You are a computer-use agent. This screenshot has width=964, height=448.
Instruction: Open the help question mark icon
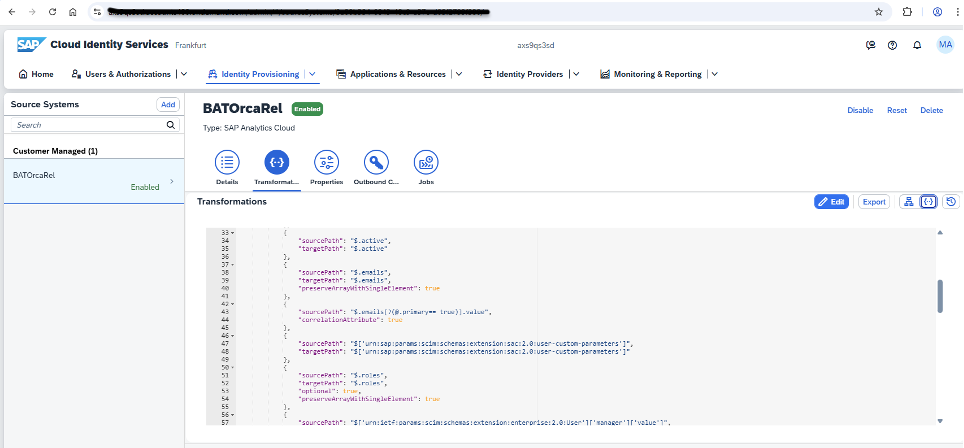coord(893,45)
